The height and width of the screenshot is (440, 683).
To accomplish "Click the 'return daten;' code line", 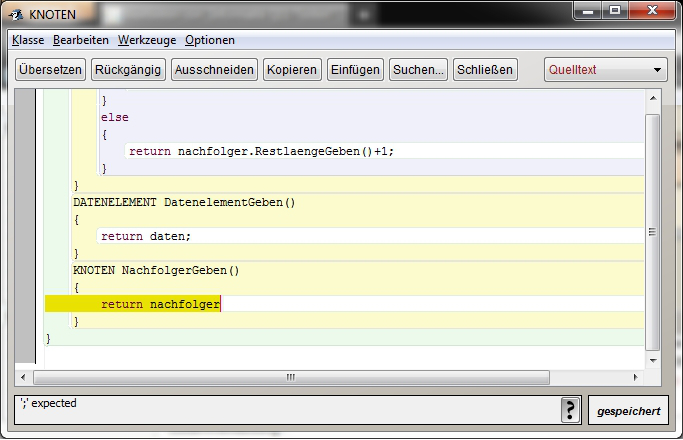I will click(x=145, y=236).
